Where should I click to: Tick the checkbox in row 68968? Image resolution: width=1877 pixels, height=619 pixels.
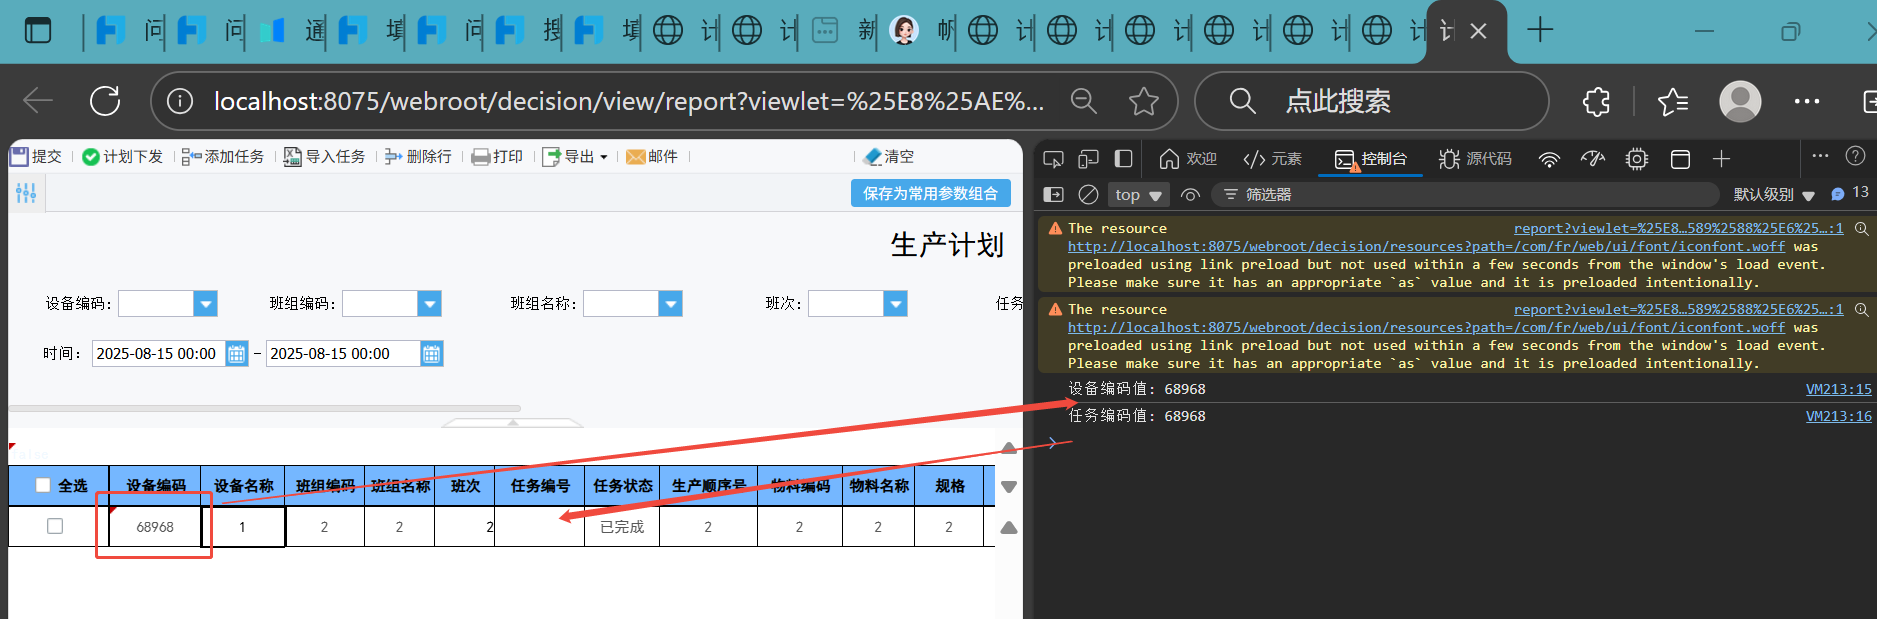[x=55, y=526]
